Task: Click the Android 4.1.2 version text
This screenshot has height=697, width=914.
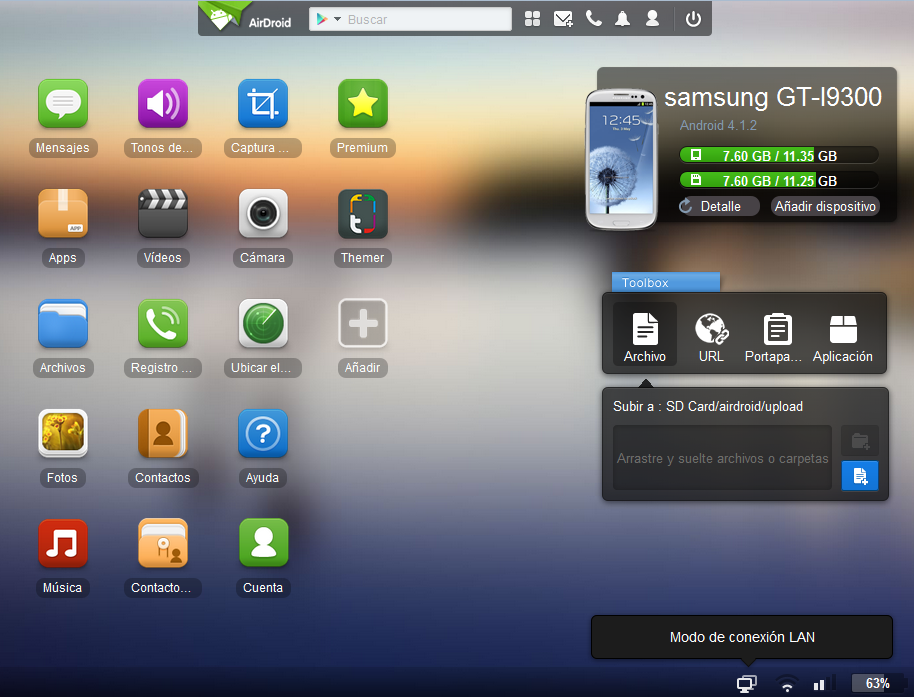Action: [x=718, y=125]
